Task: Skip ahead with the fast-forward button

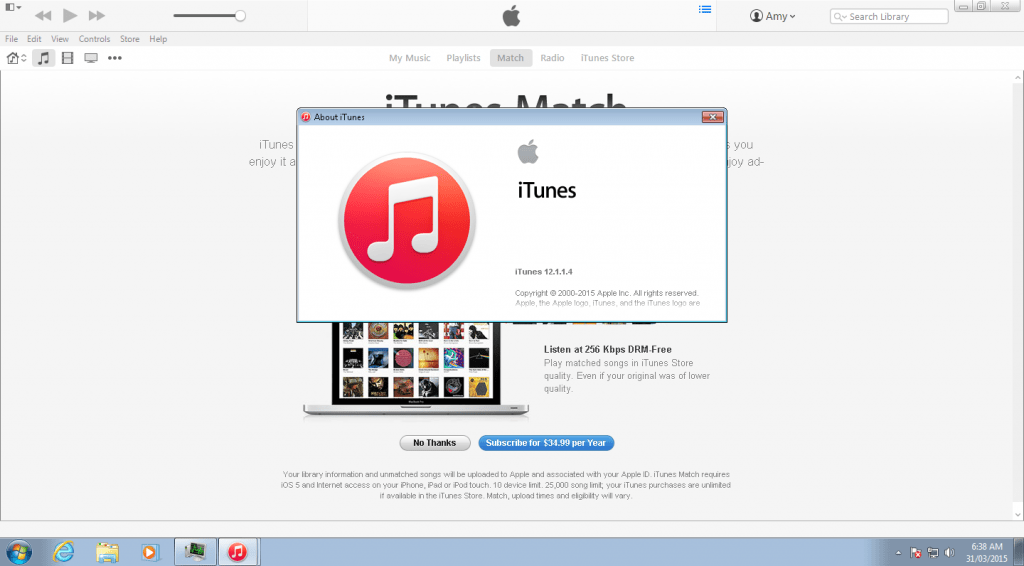Action: click(97, 16)
